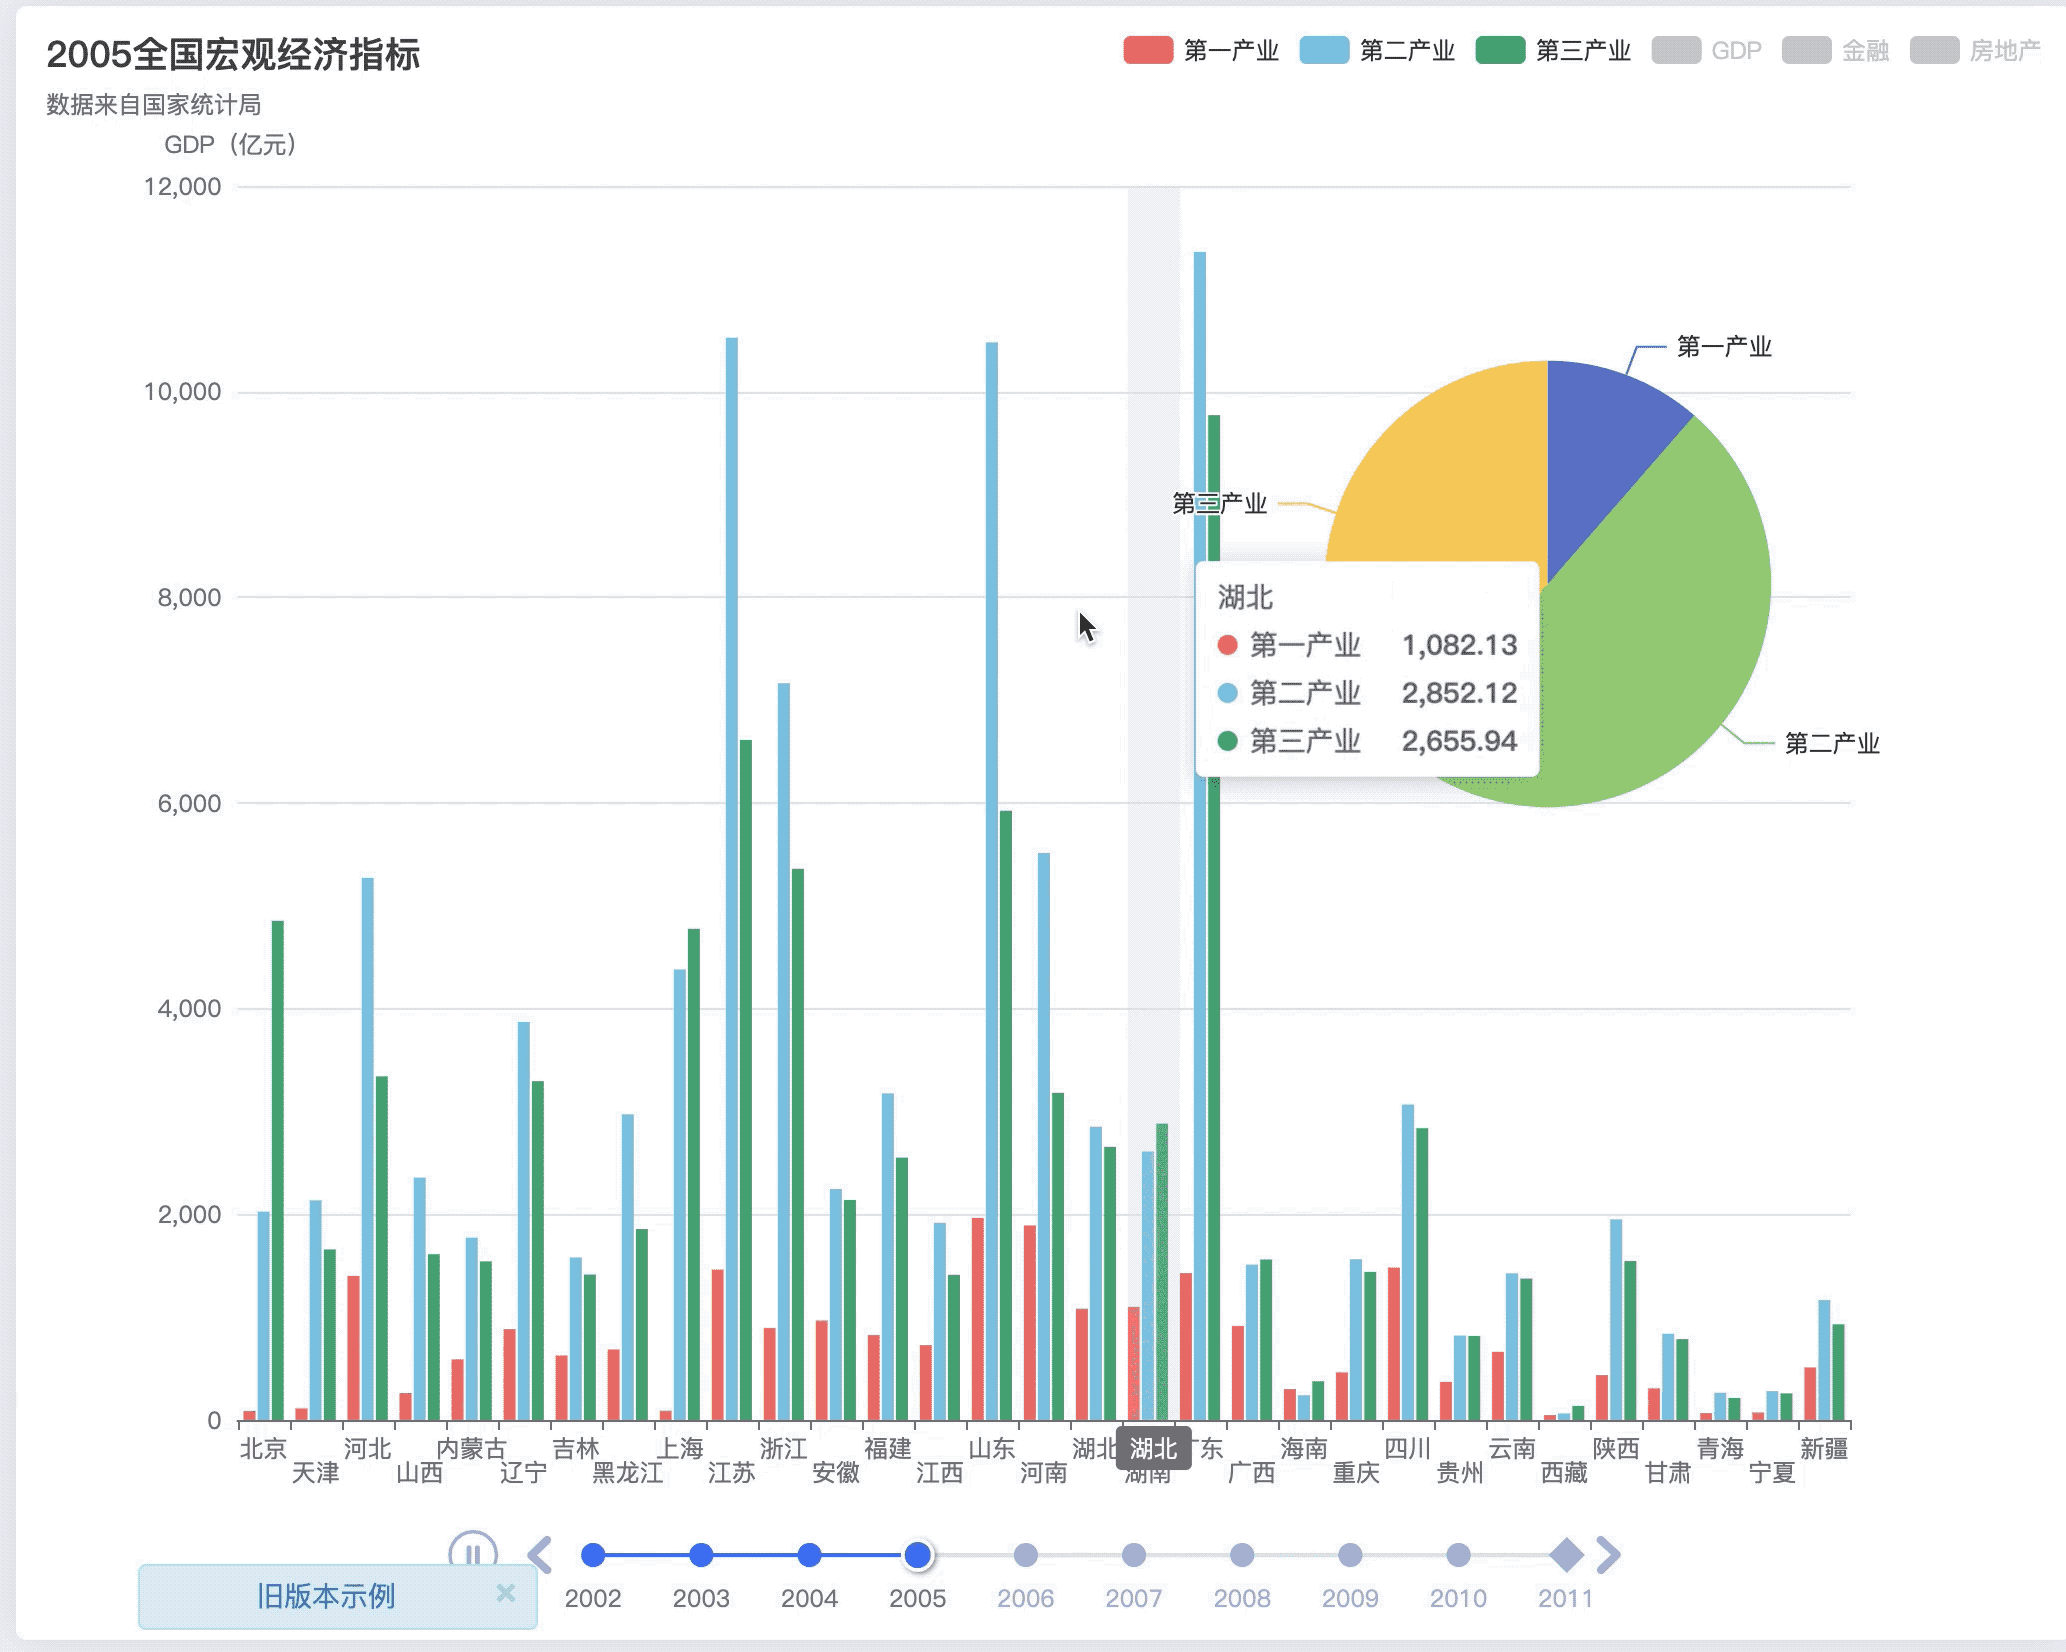Click the current 2005 timeline handle
Viewport: 2066px width, 1652px height.
click(x=918, y=1555)
